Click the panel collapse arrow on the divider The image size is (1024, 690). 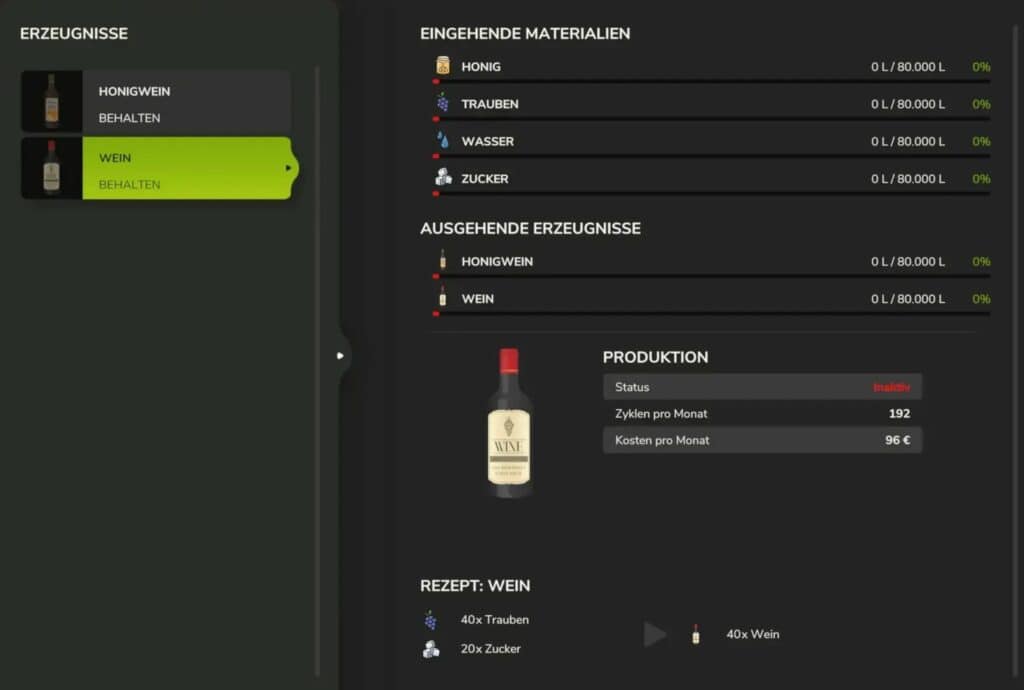340,354
